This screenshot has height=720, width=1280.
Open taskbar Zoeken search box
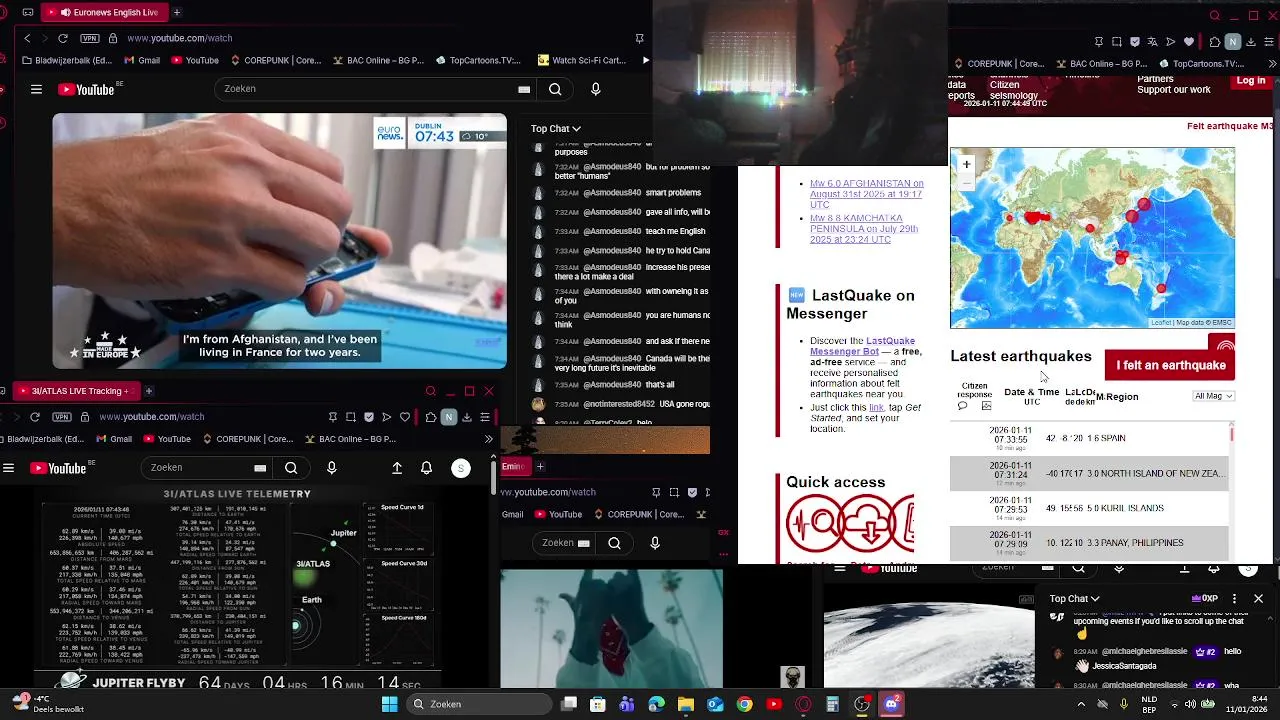479,704
